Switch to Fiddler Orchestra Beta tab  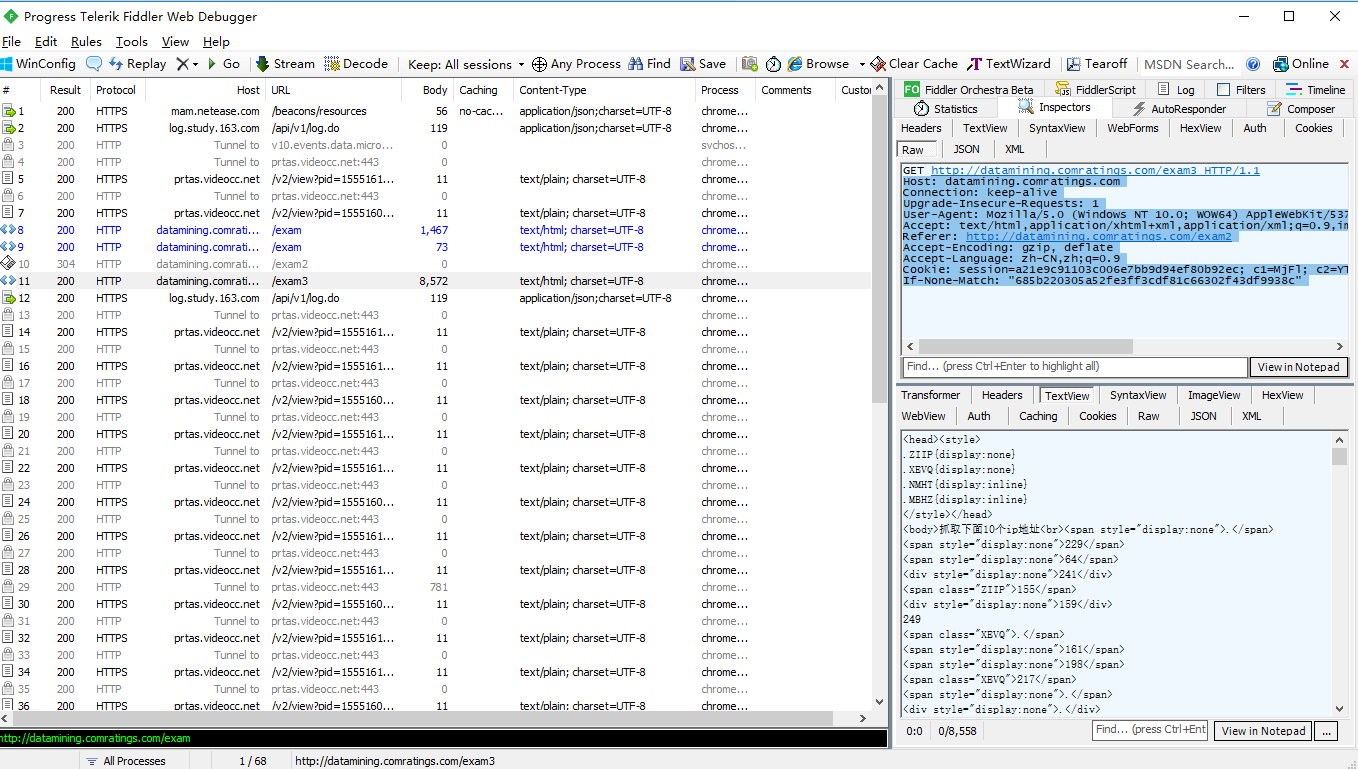[x=969, y=89]
